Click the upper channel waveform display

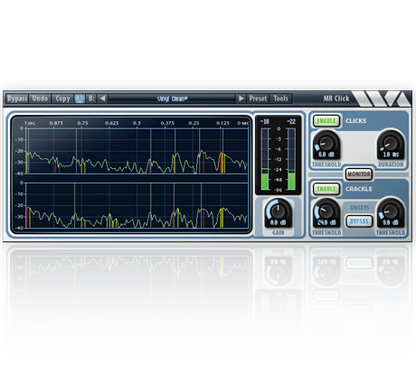click(x=137, y=151)
